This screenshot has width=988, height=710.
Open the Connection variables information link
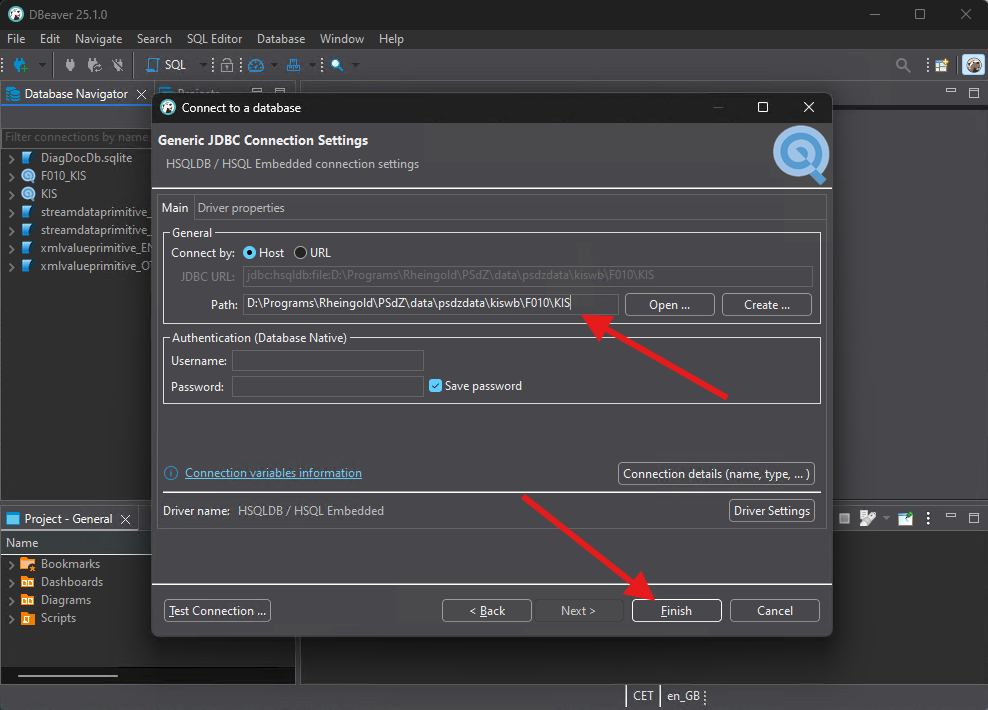pyautogui.click(x=273, y=472)
